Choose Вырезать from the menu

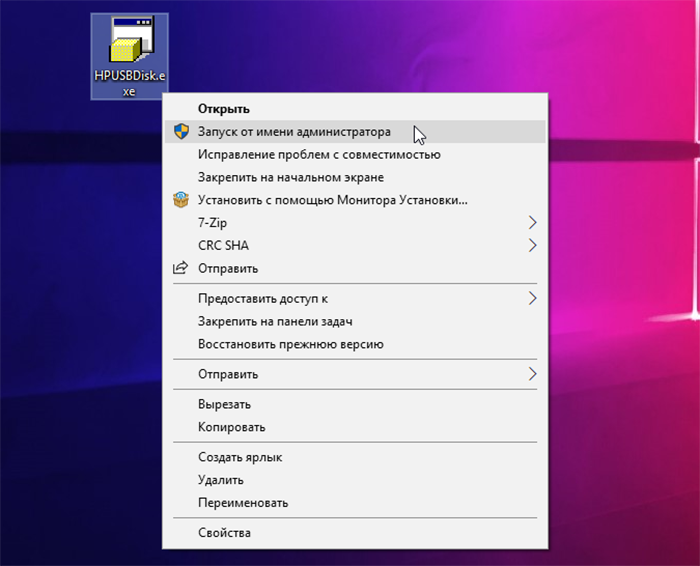pyautogui.click(x=355, y=404)
